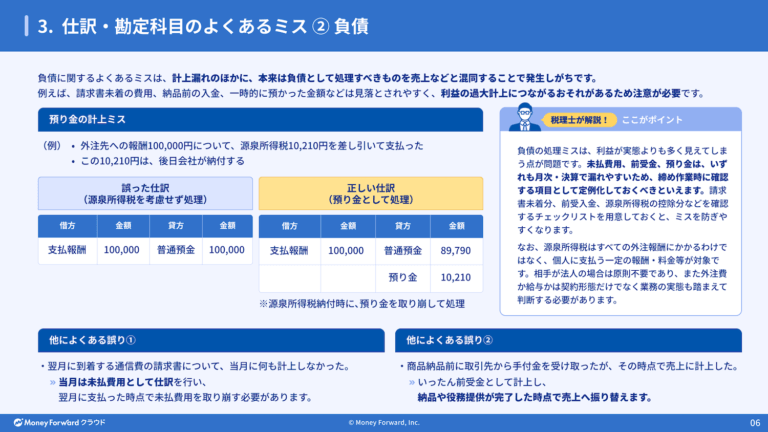Click the 他によくある誤り① header bar
Screen dimensions: 768x432
click(211, 340)
